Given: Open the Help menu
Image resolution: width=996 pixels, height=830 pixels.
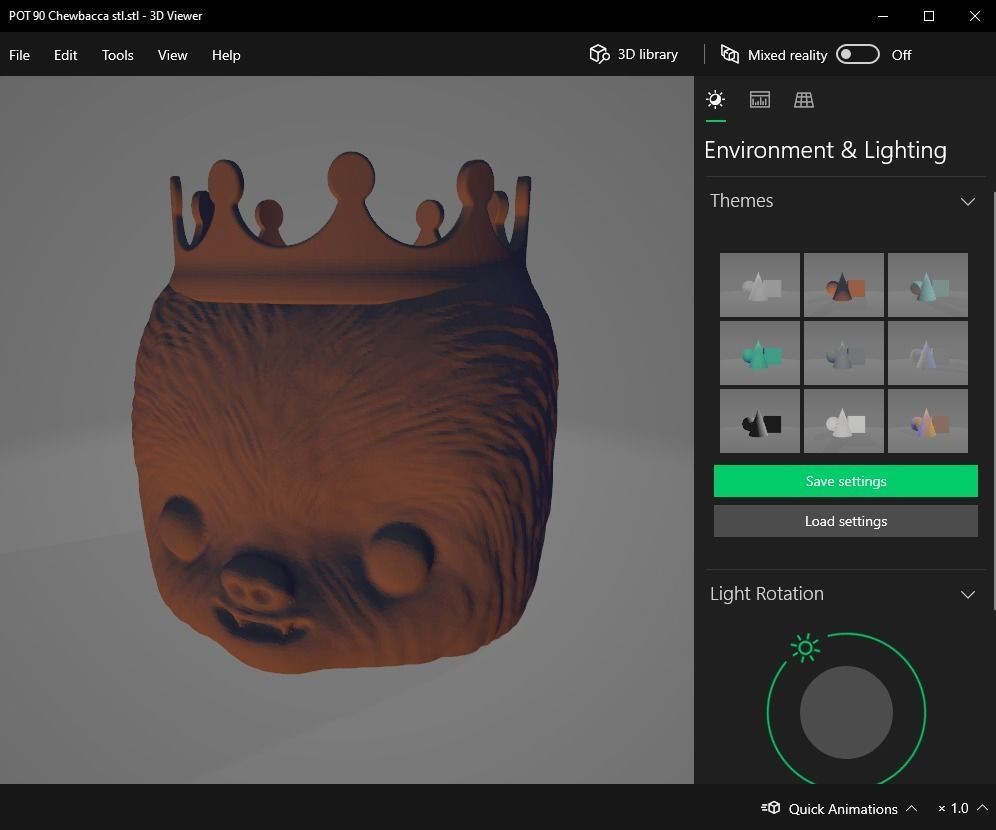Looking at the screenshot, I should tap(226, 55).
